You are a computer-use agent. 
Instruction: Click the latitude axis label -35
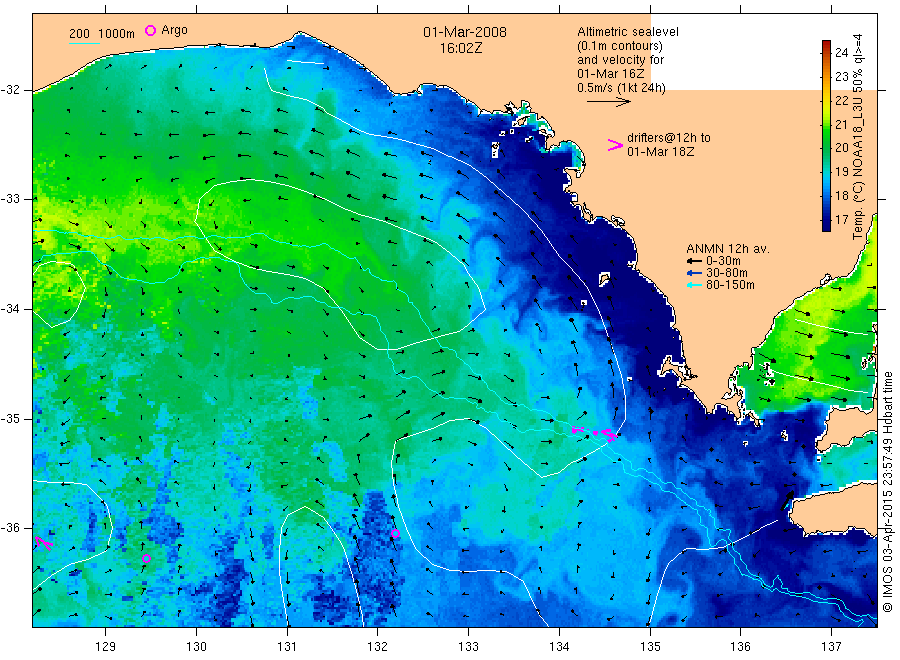(x=10, y=419)
